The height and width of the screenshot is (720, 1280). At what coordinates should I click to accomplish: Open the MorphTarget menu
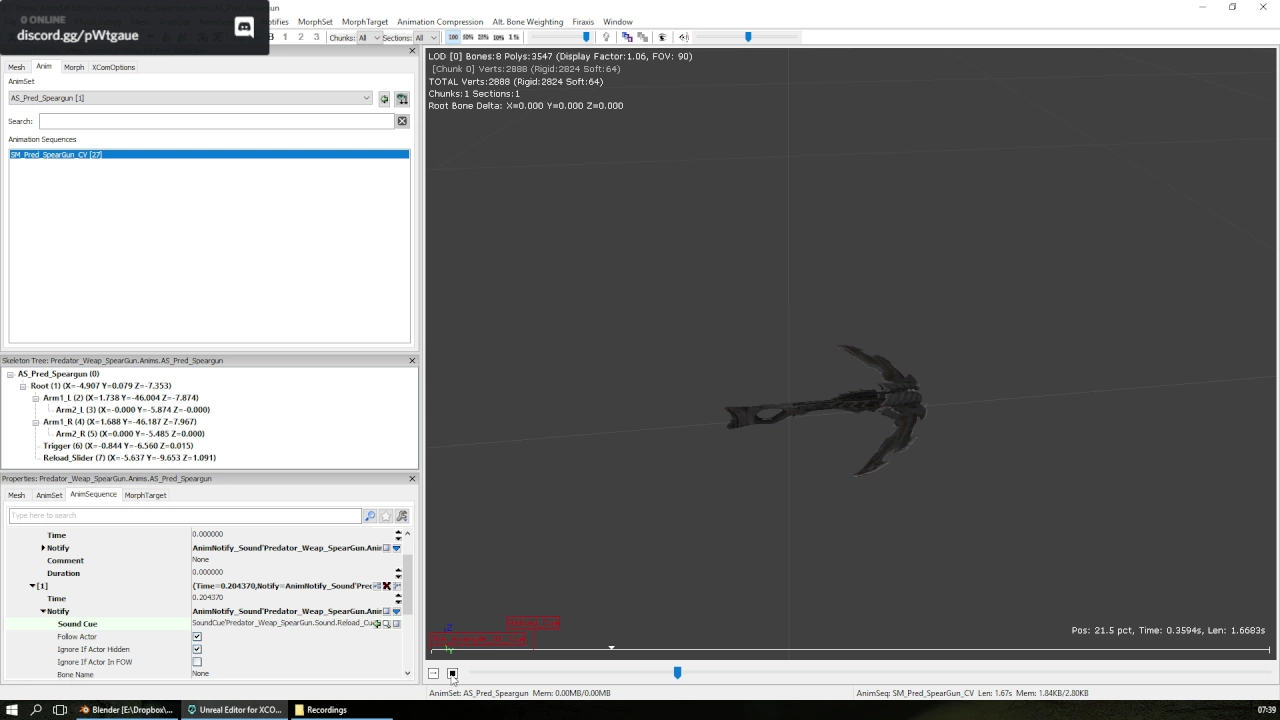pyautogui.click(x=364, y=21)
